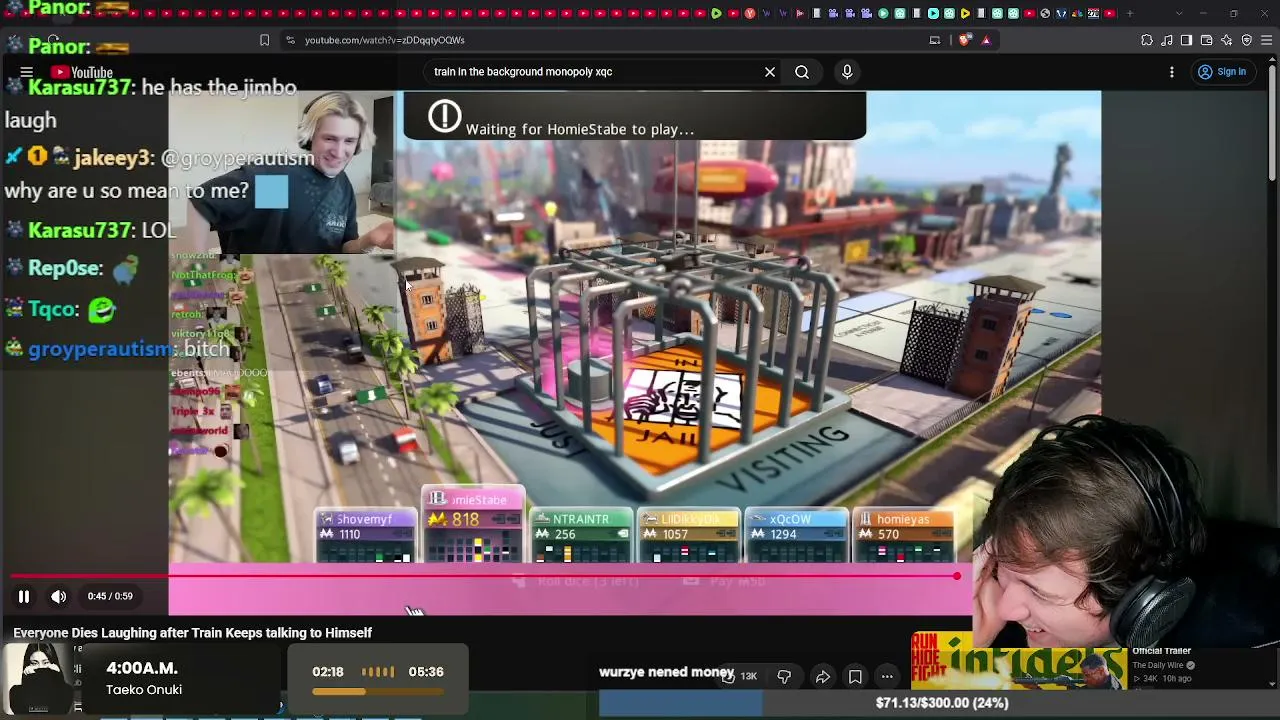The width and height of the screenshot is (1280, 720).
Task: Click the xQcOW player card
Action: point(796,536)
